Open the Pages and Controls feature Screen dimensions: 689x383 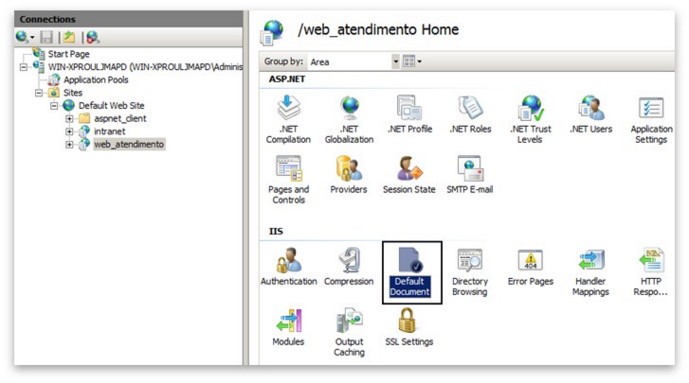pos(288,180)
